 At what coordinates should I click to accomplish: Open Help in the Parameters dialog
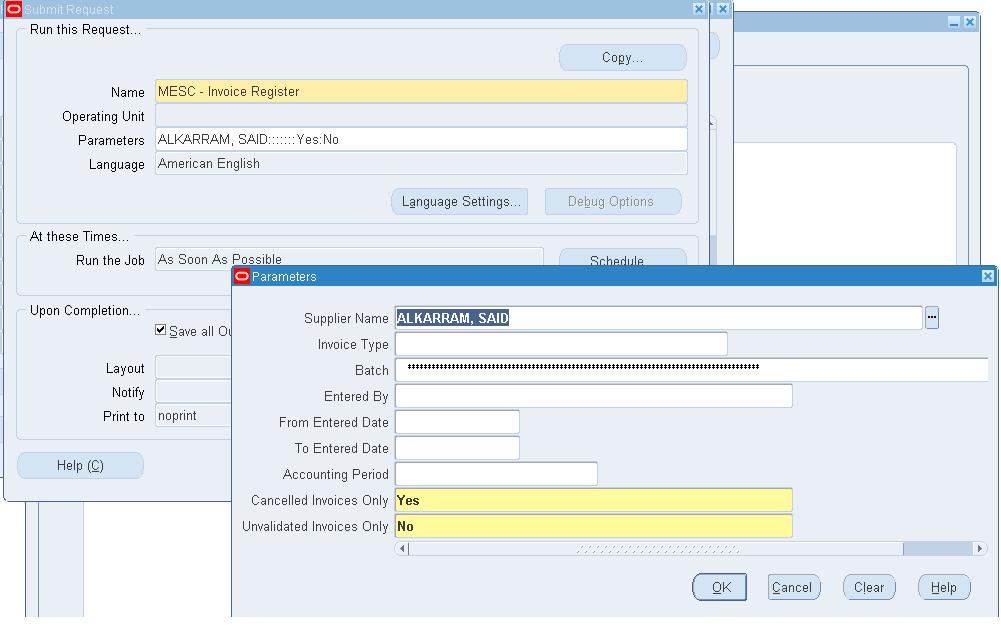point(943,588)
